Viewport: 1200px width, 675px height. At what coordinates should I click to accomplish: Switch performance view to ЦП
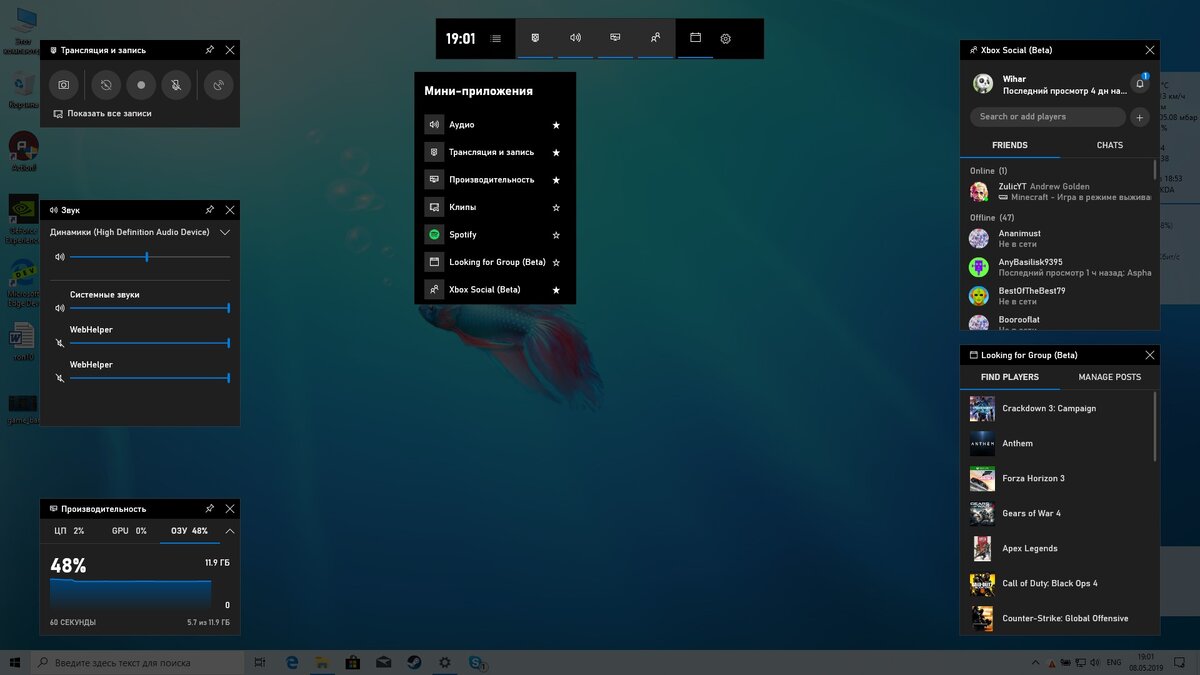69,531
